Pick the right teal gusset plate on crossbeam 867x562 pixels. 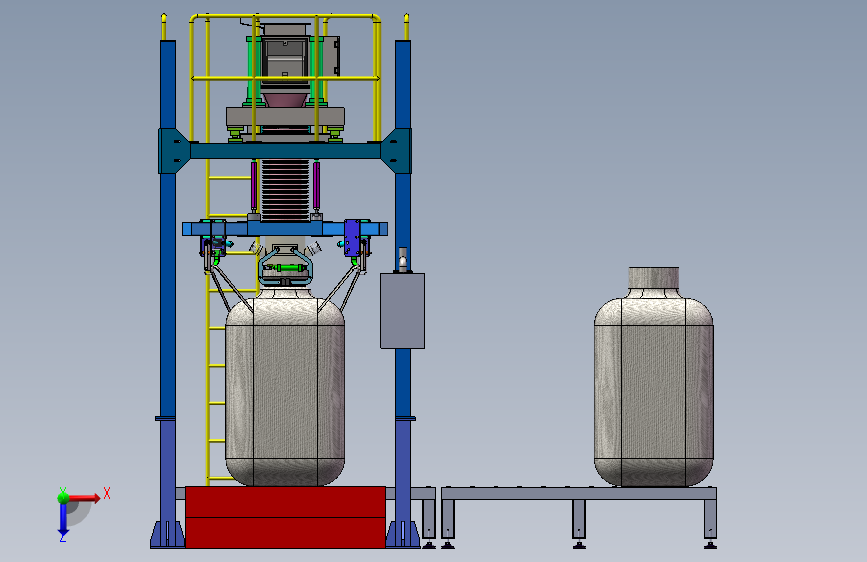[x=396, y=151]
